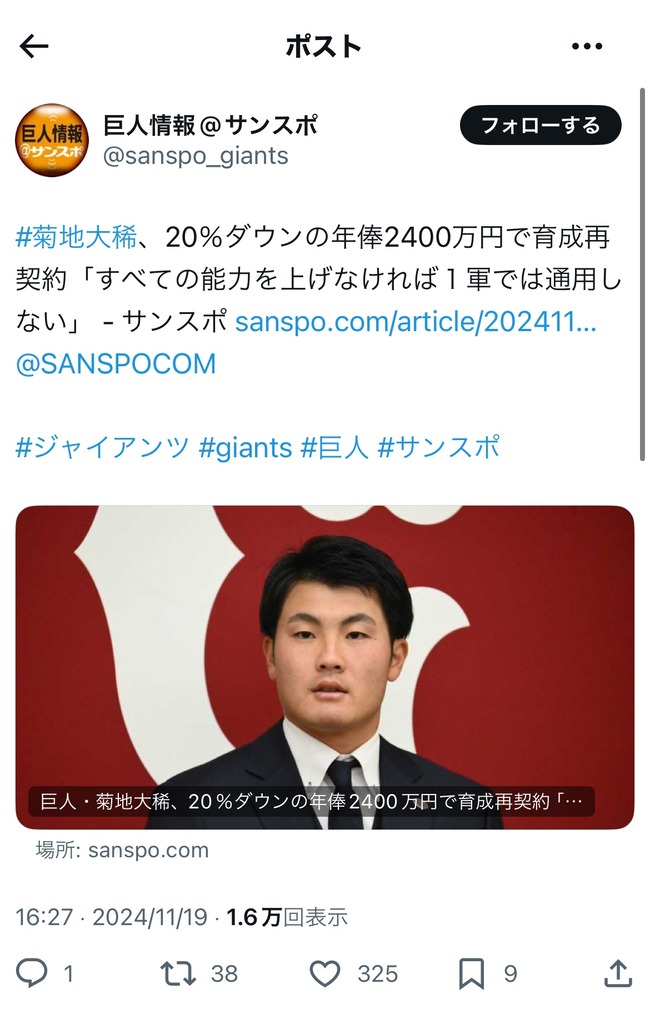Image resolution: width=650 pixels, height=1019 pixels.
Task: Open the #サンスポ hashtag
Action: (x=439, y=448)
